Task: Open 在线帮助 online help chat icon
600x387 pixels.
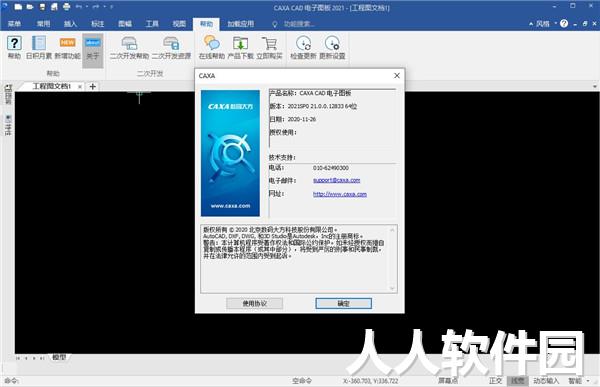Action: (x=212, y=47)
